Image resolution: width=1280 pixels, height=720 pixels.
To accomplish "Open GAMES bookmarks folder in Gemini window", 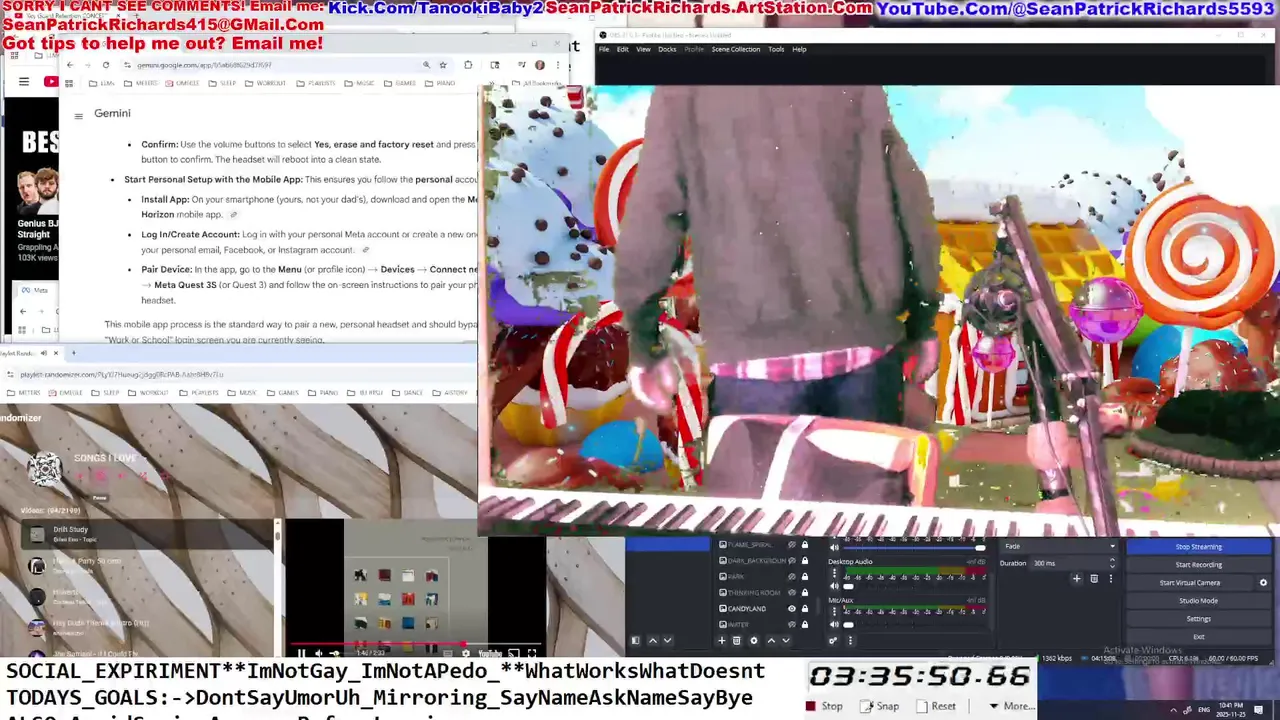I will [400, 83].
